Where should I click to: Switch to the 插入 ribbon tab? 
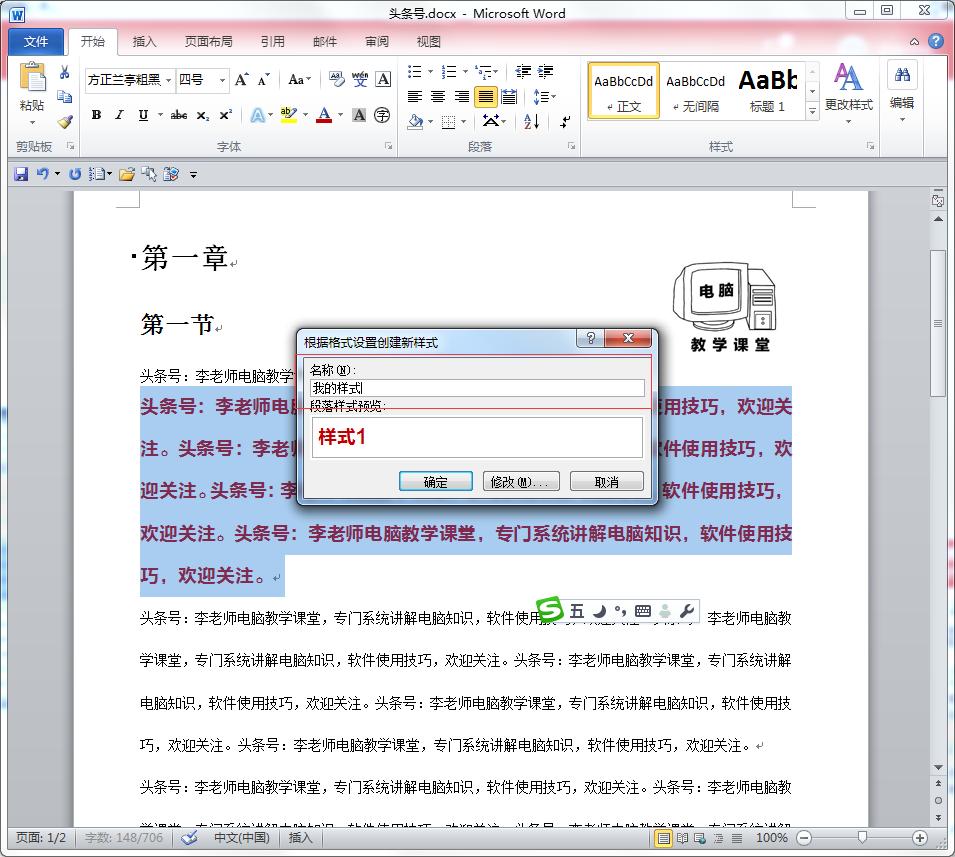click(x=143, y=41)
